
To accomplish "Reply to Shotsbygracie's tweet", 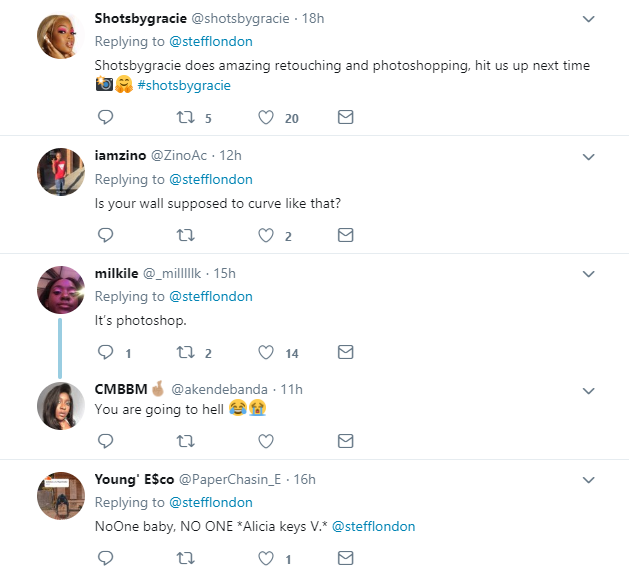I will tap(105, 118).
